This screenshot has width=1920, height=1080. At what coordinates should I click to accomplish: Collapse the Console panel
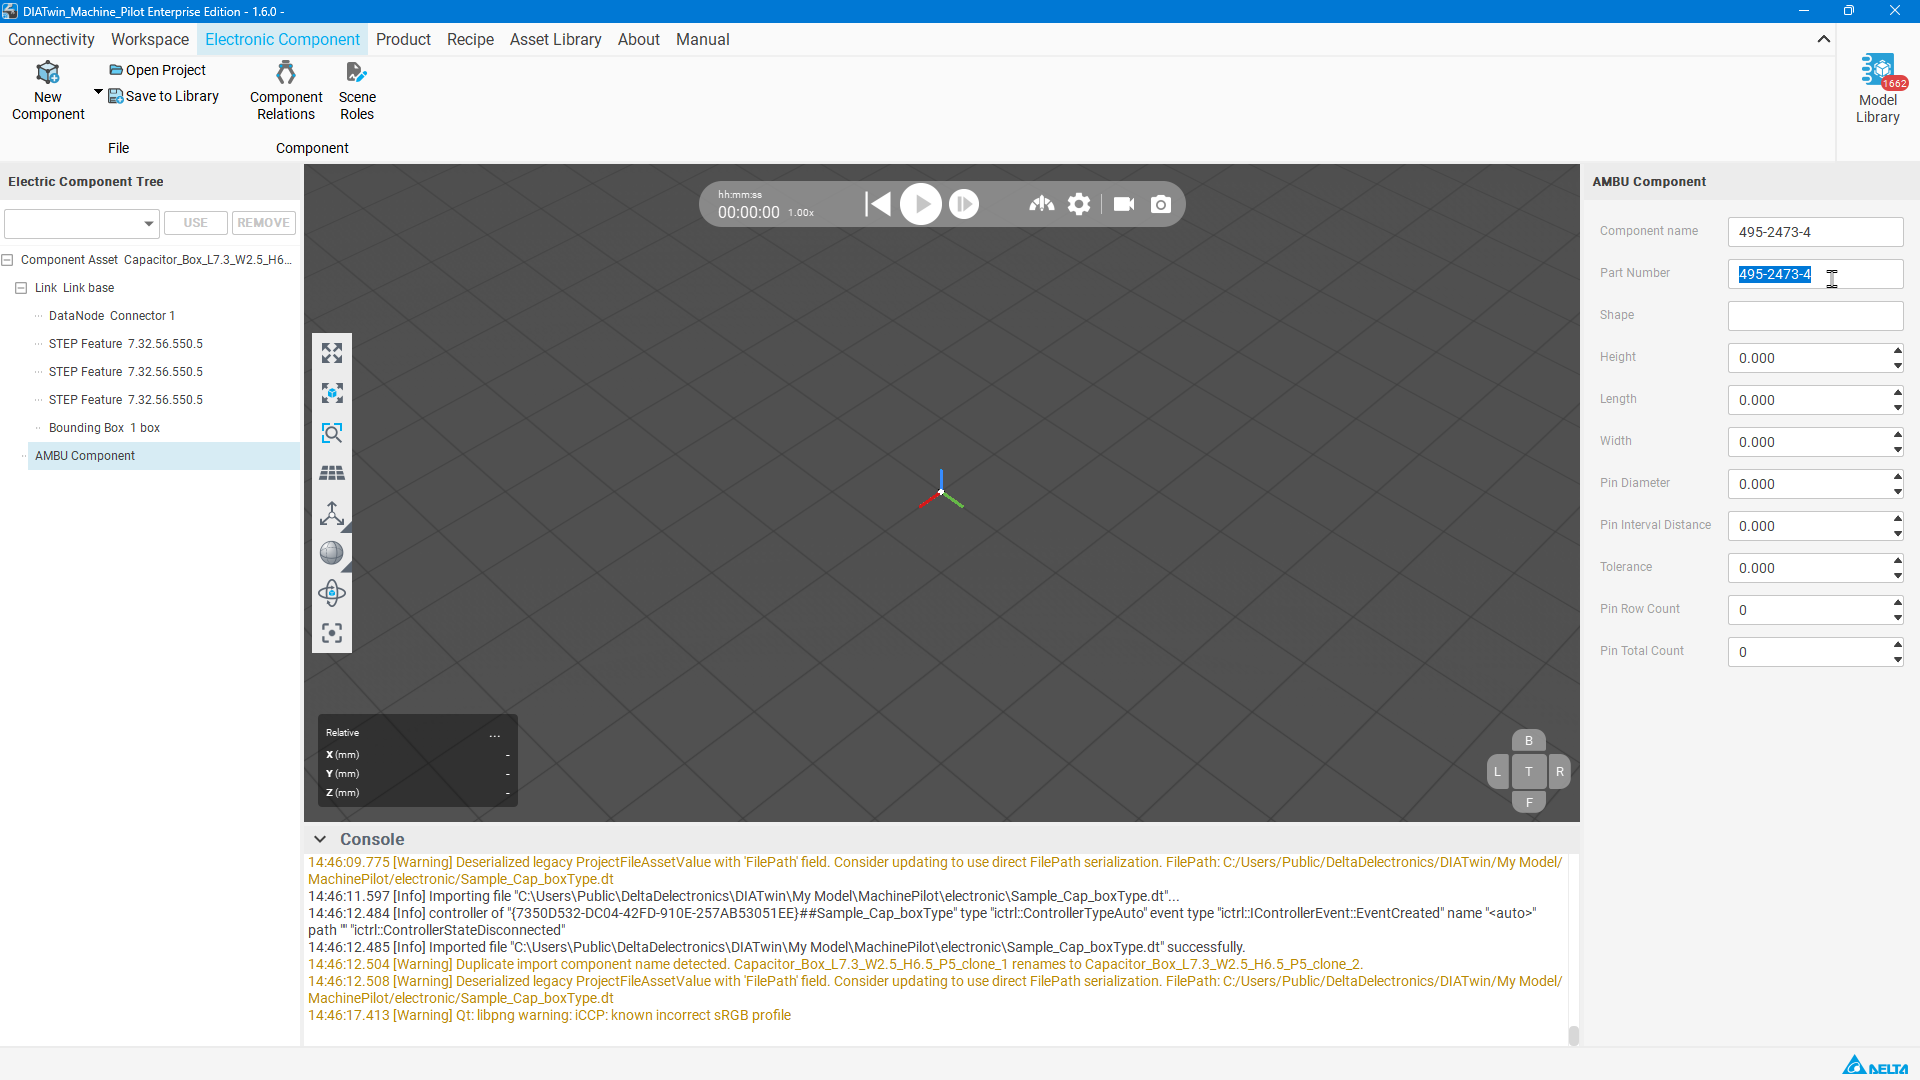(x=320, y=840)
